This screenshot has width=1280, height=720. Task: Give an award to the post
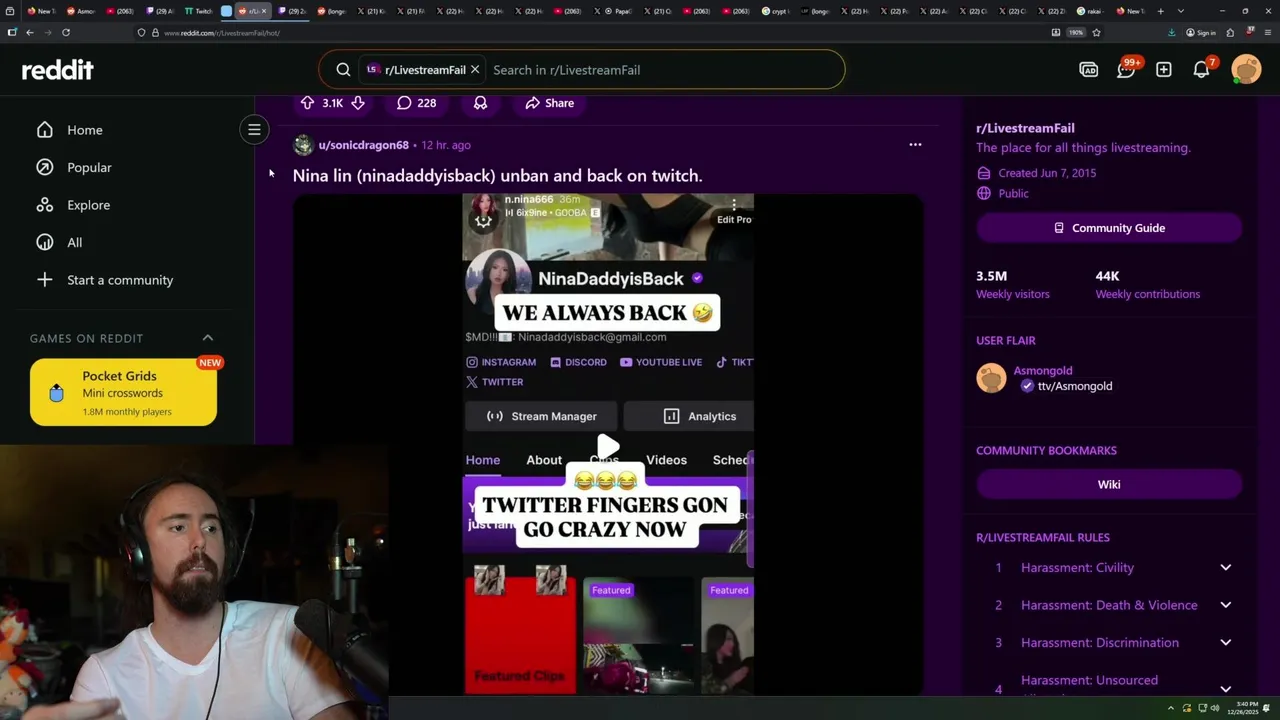[481, 103]
